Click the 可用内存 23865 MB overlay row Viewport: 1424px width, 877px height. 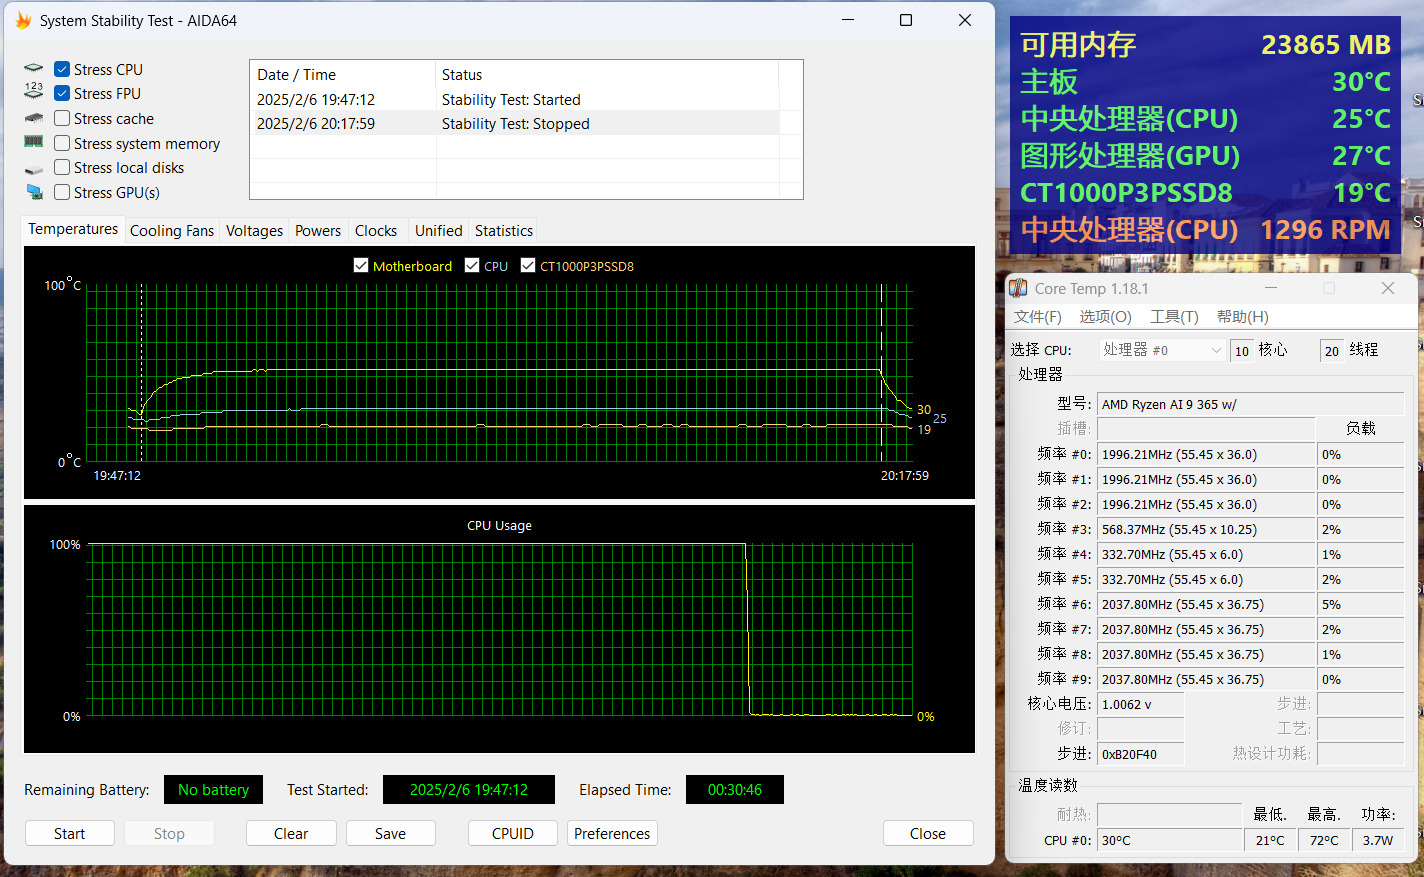click(1205, 44)
